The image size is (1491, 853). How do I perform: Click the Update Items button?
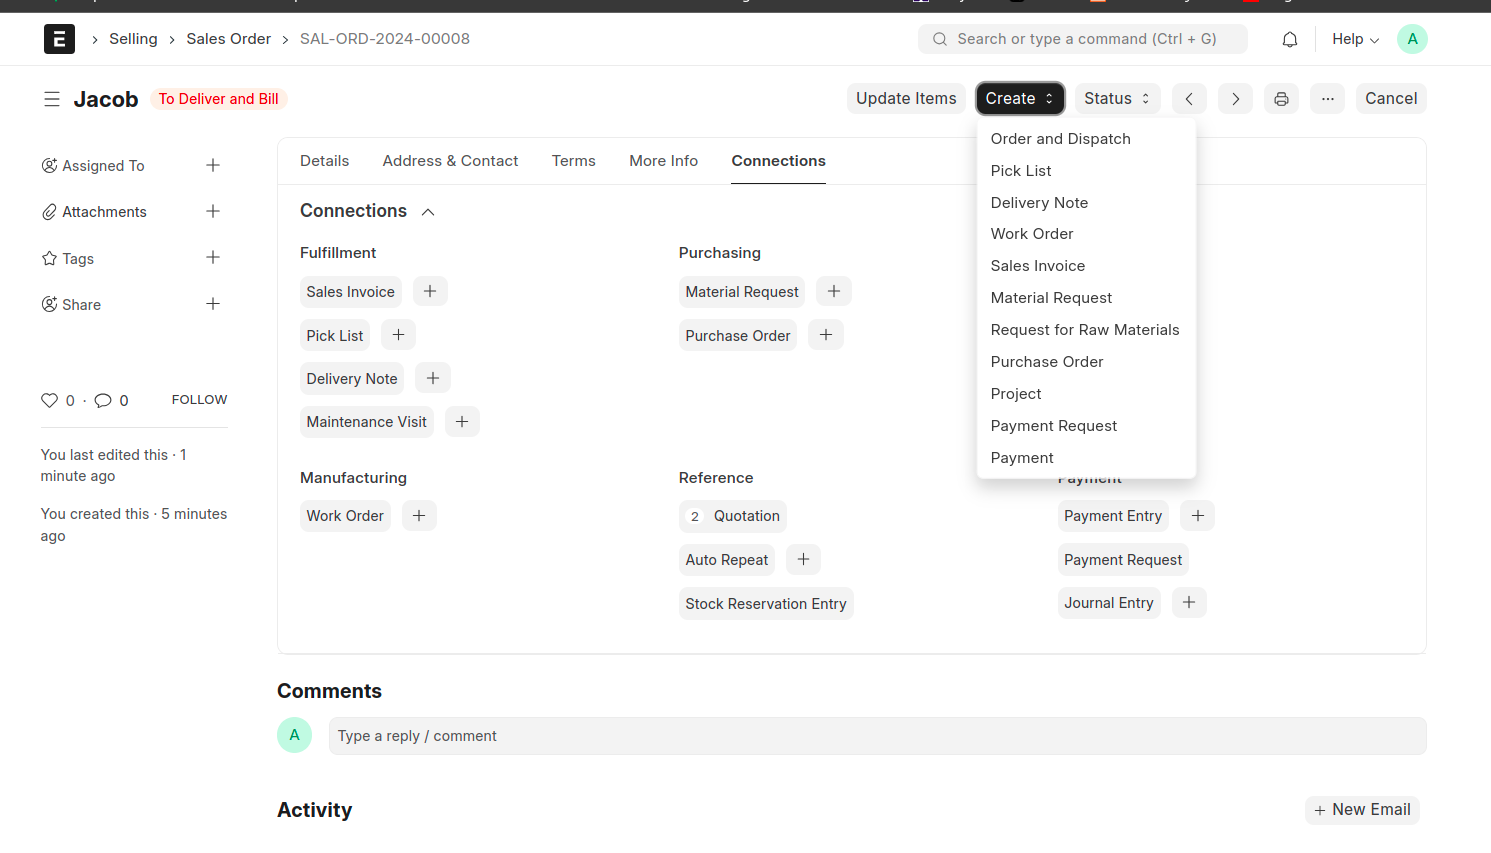[906, 99]
